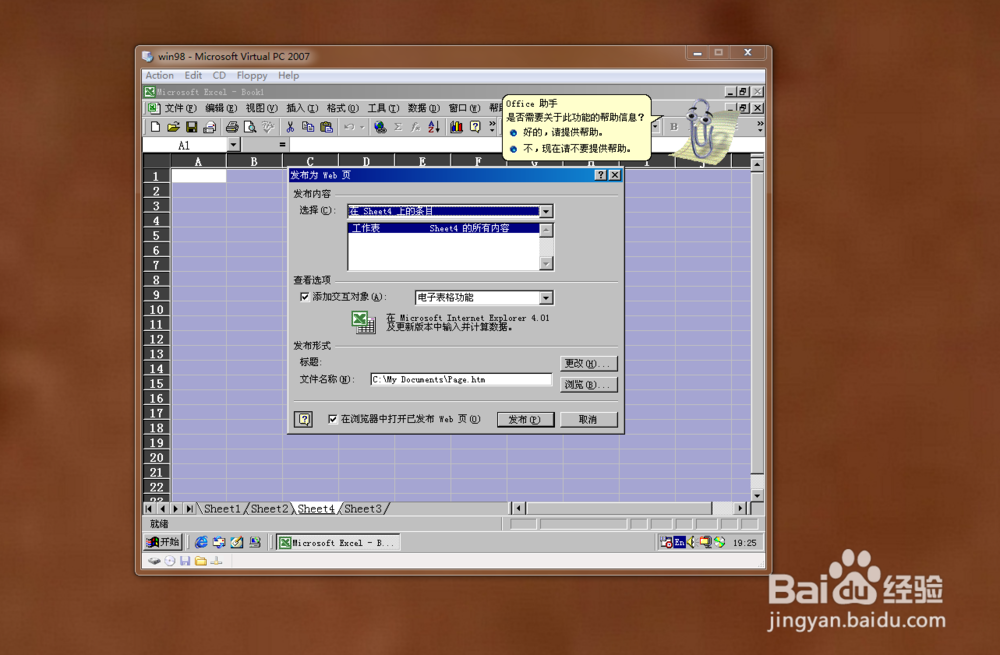Click the Paste clipboard icon
This screenshot has height=655, width=1000.
[x=327, y=127]
